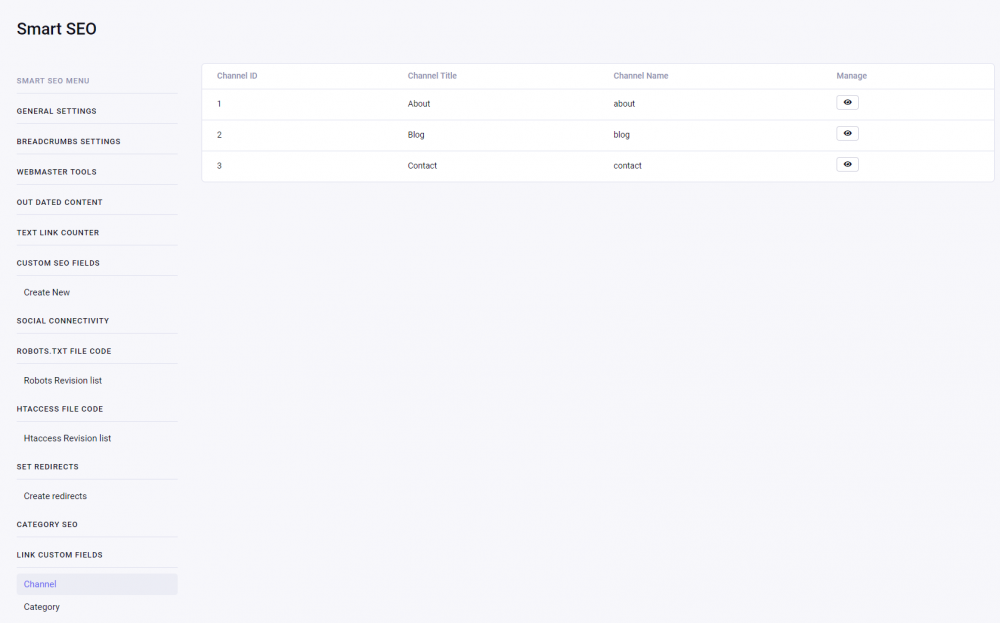This screenshot has height=623, width=1000.
Task: Select Channel under Link Custom Fields
Action: point(39,584)
